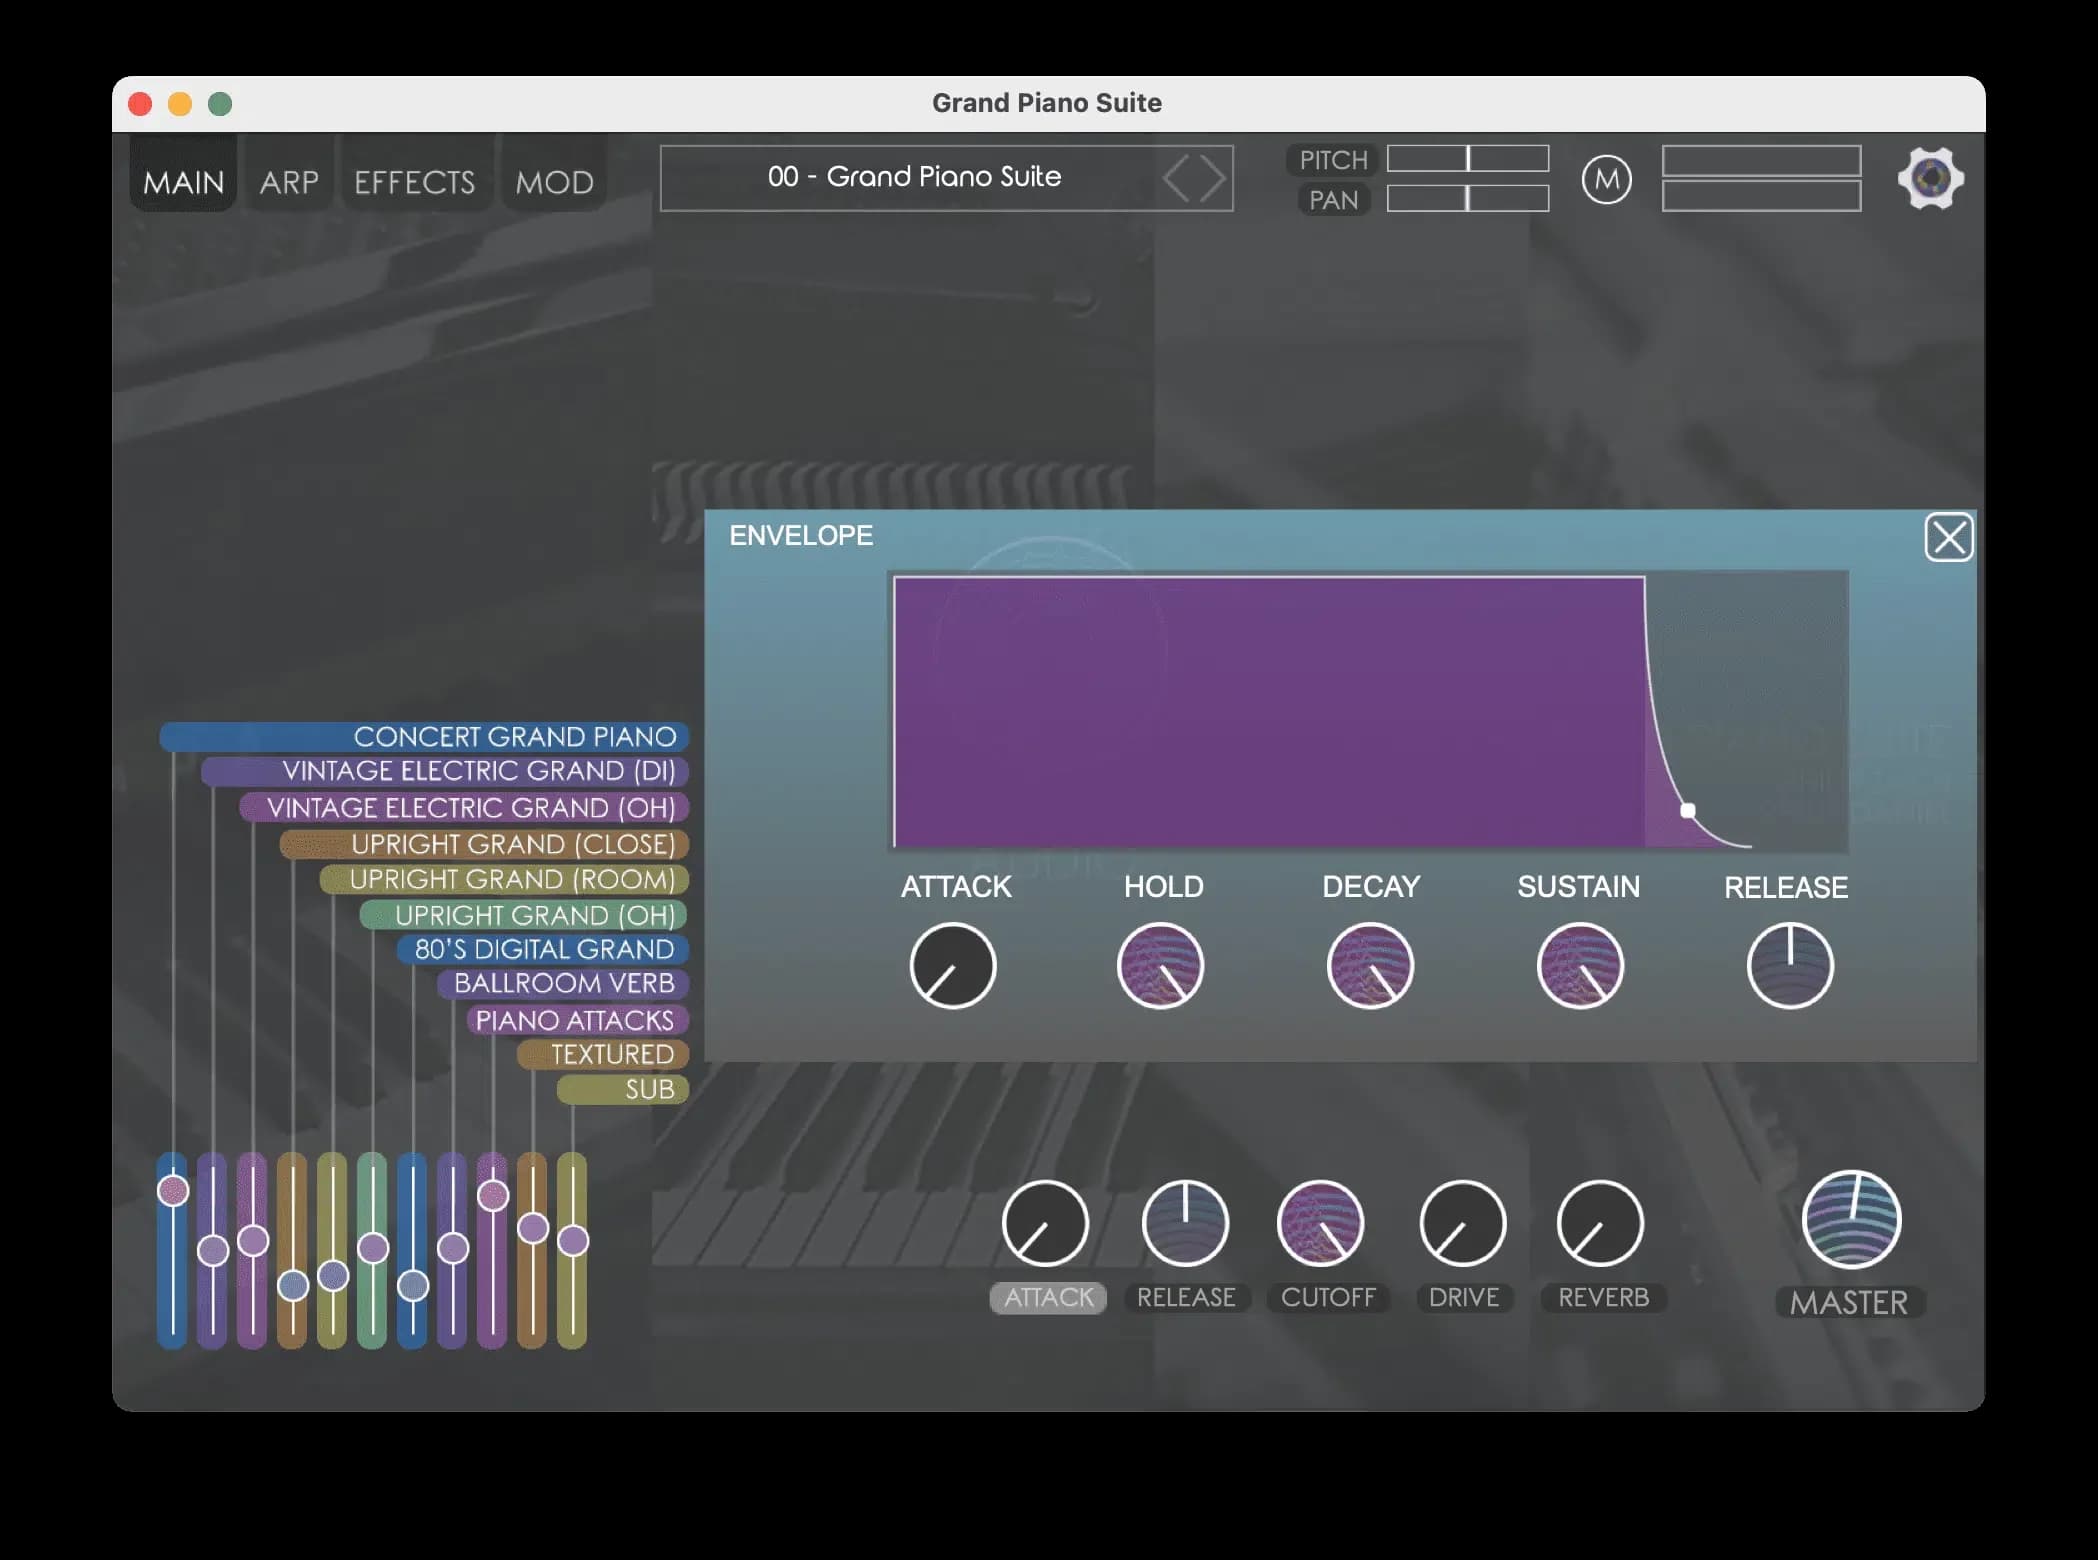
Task: Click the RELEASE envelope knob
Action: pos(1789,965)
